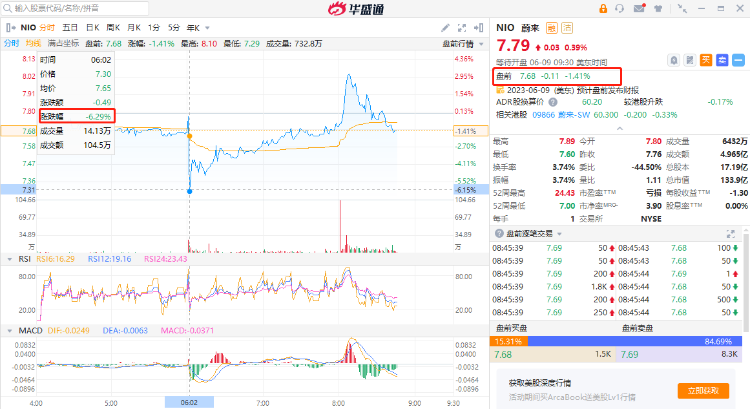Click the 盘前买盘 15.31% orange bar
Viewport: 750px width, 409px height.
pyautogui.click(x=508, y=341)
